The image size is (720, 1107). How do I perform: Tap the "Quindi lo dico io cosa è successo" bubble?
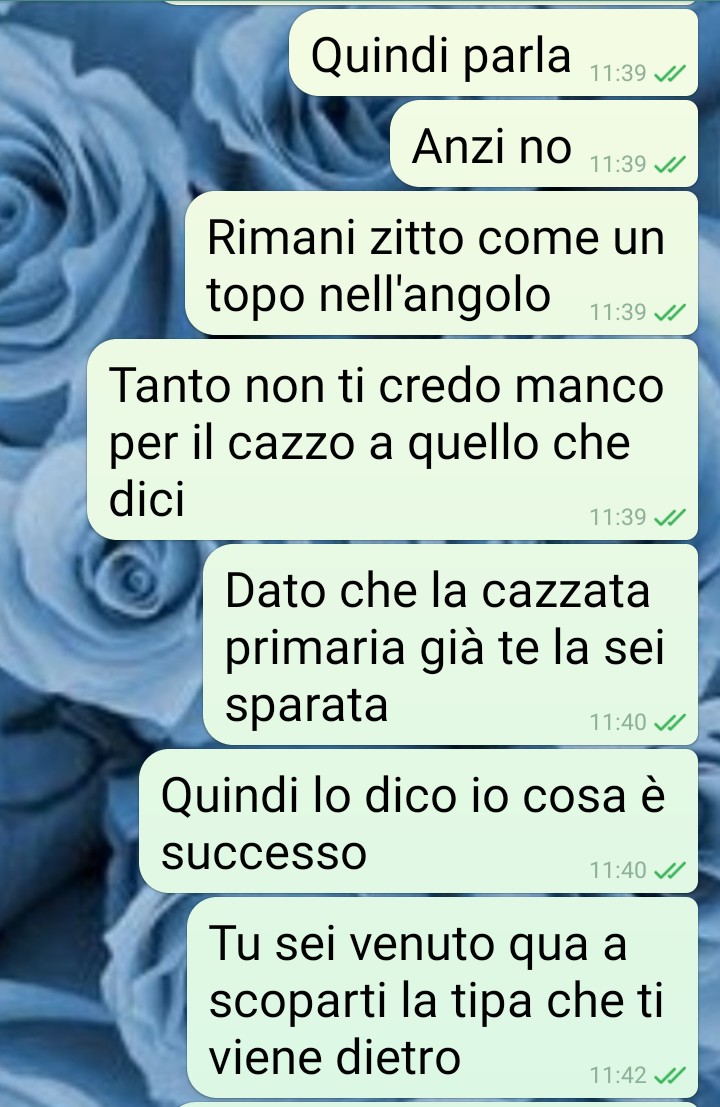tap(419, 821)
